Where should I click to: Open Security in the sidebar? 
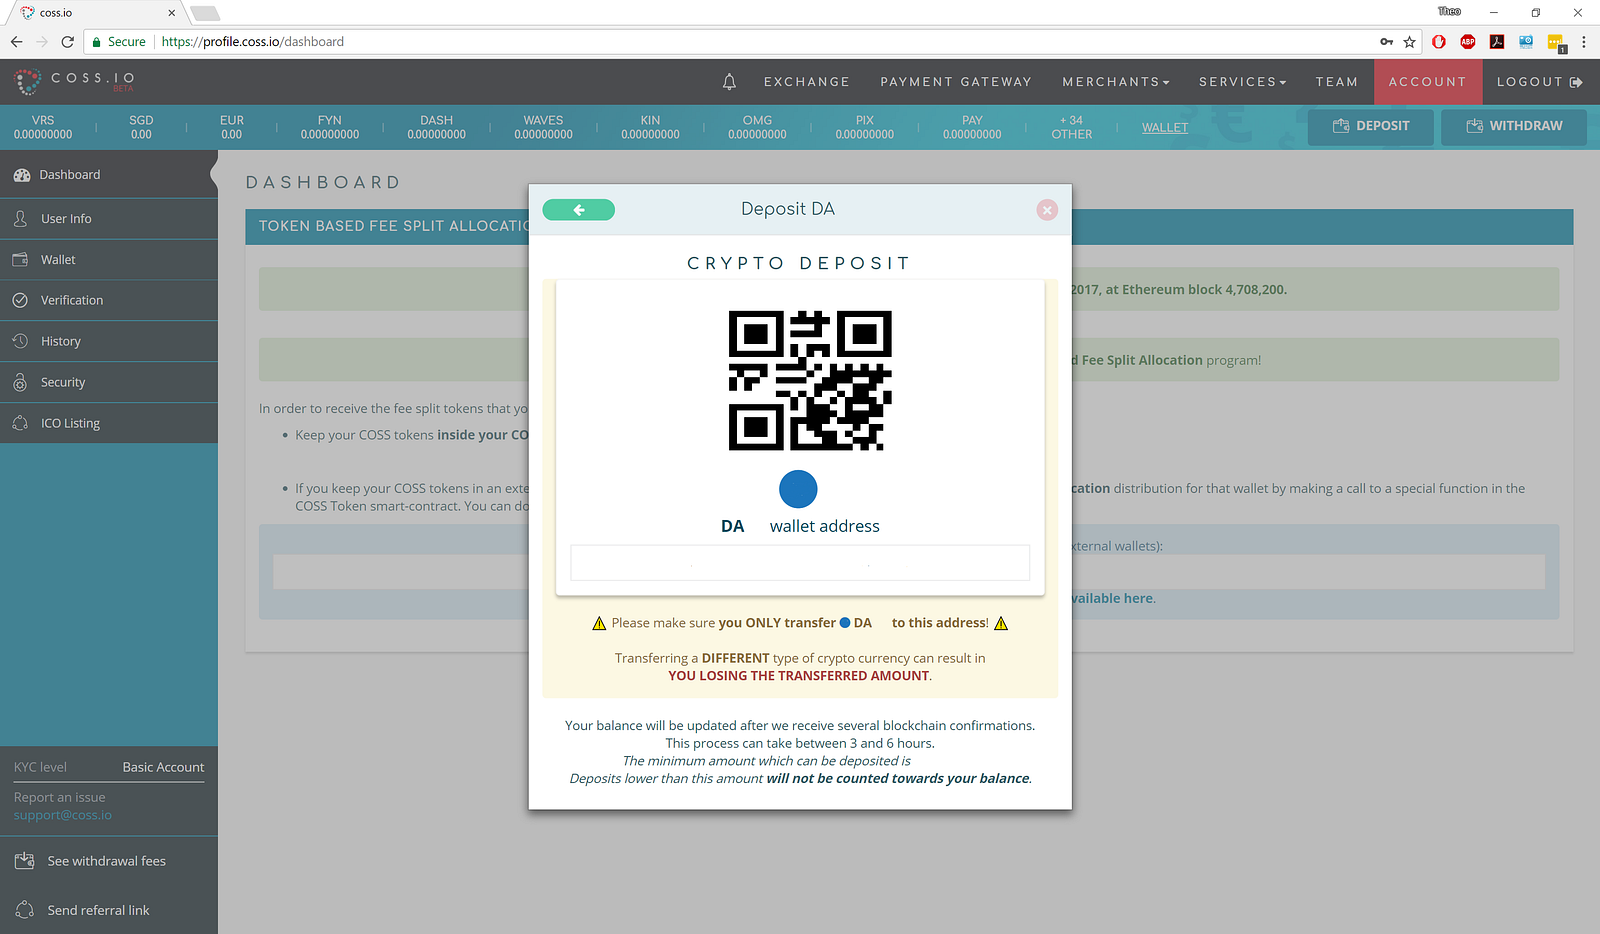point(109,382)
